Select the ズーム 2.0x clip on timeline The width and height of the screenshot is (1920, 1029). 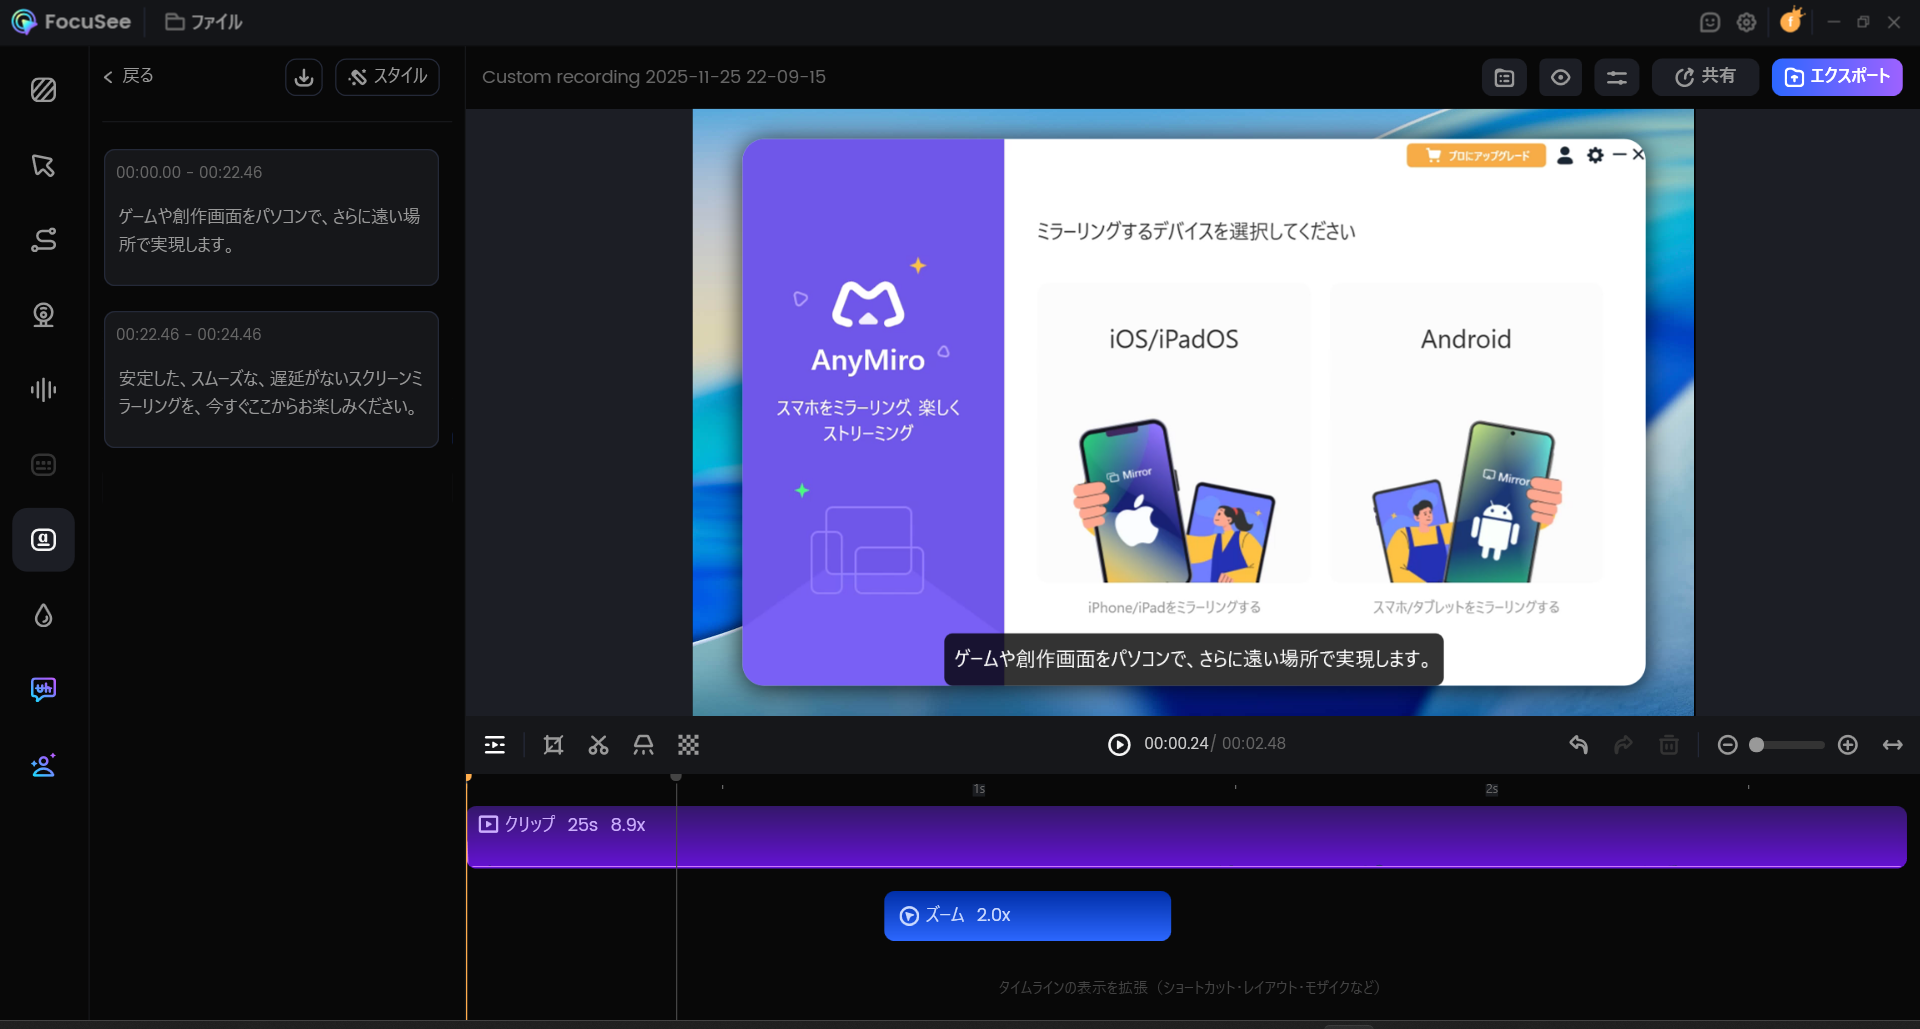(x=1027, y=916)
